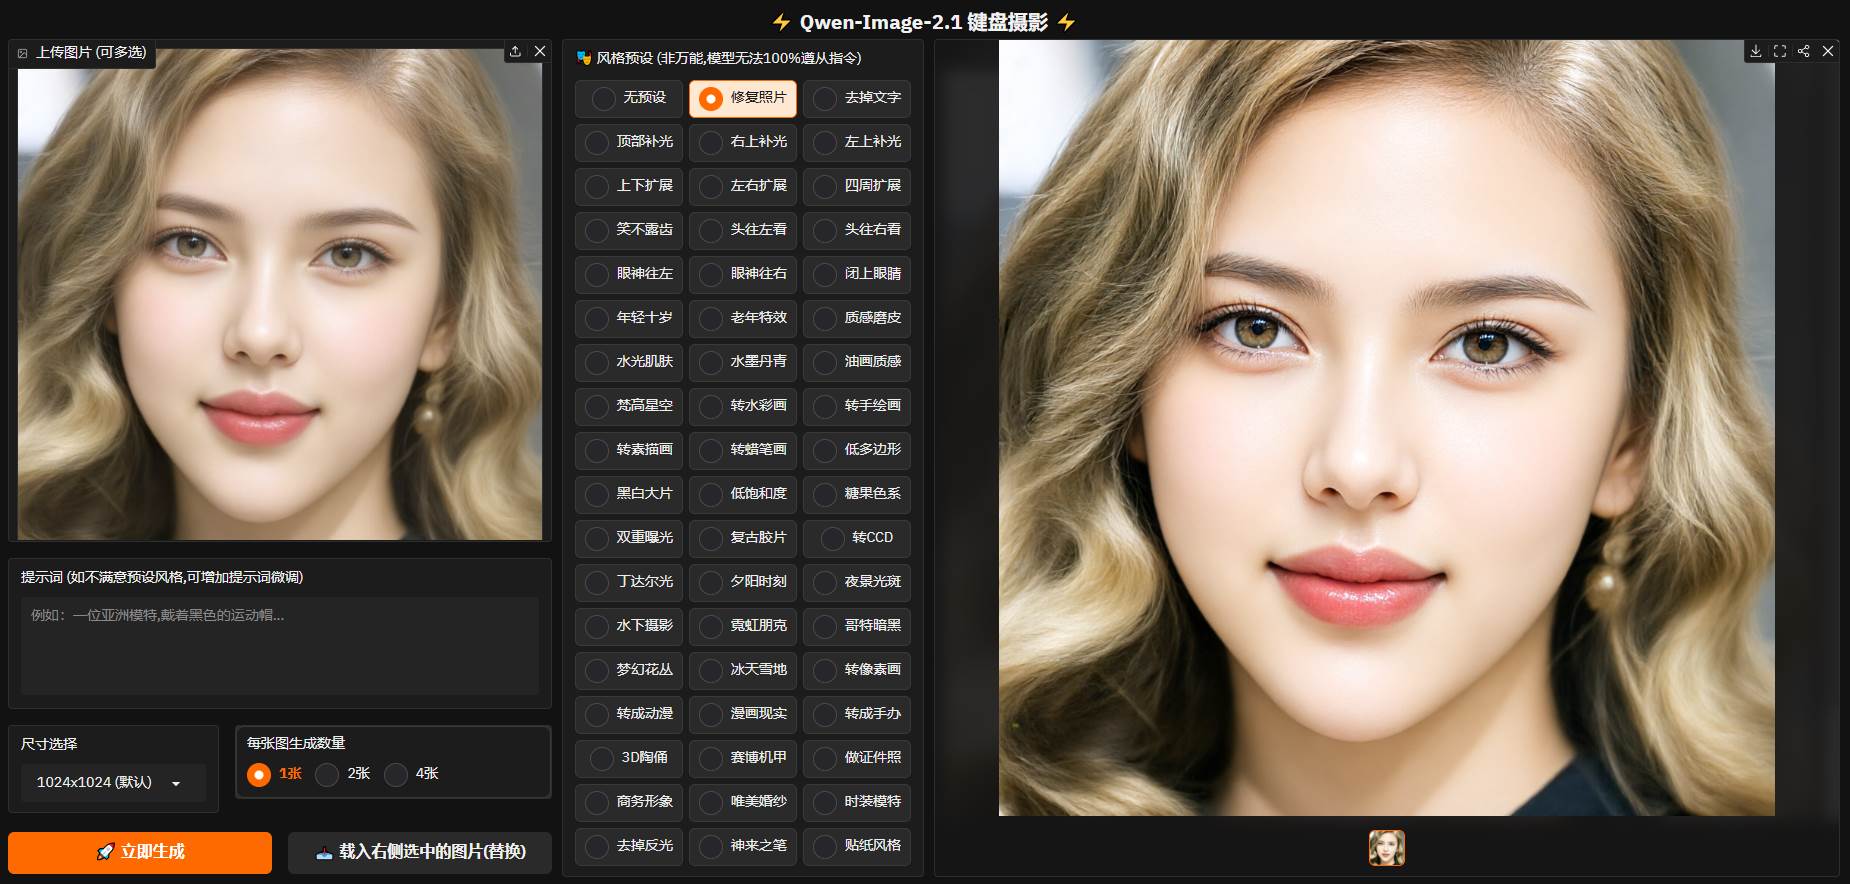
Task: Select the 眼神往左 preset
Action: pyautogui.click(x=629, y=274)
